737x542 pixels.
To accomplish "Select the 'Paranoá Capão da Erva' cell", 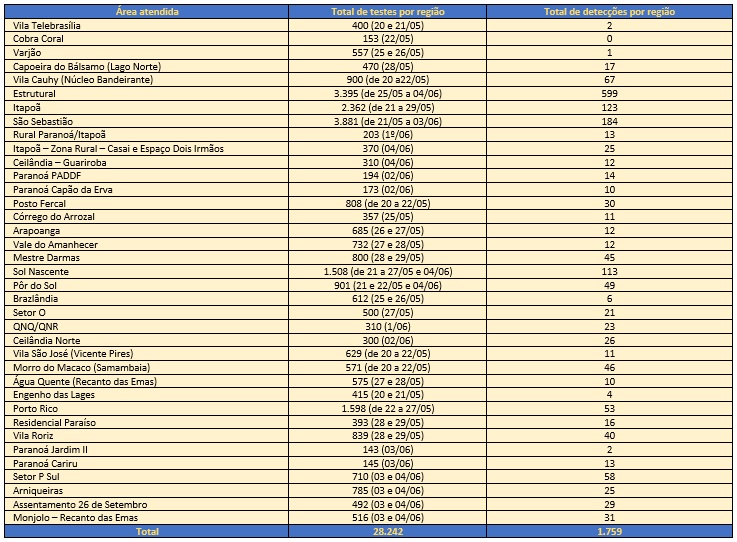I will (x=147, y=189).
